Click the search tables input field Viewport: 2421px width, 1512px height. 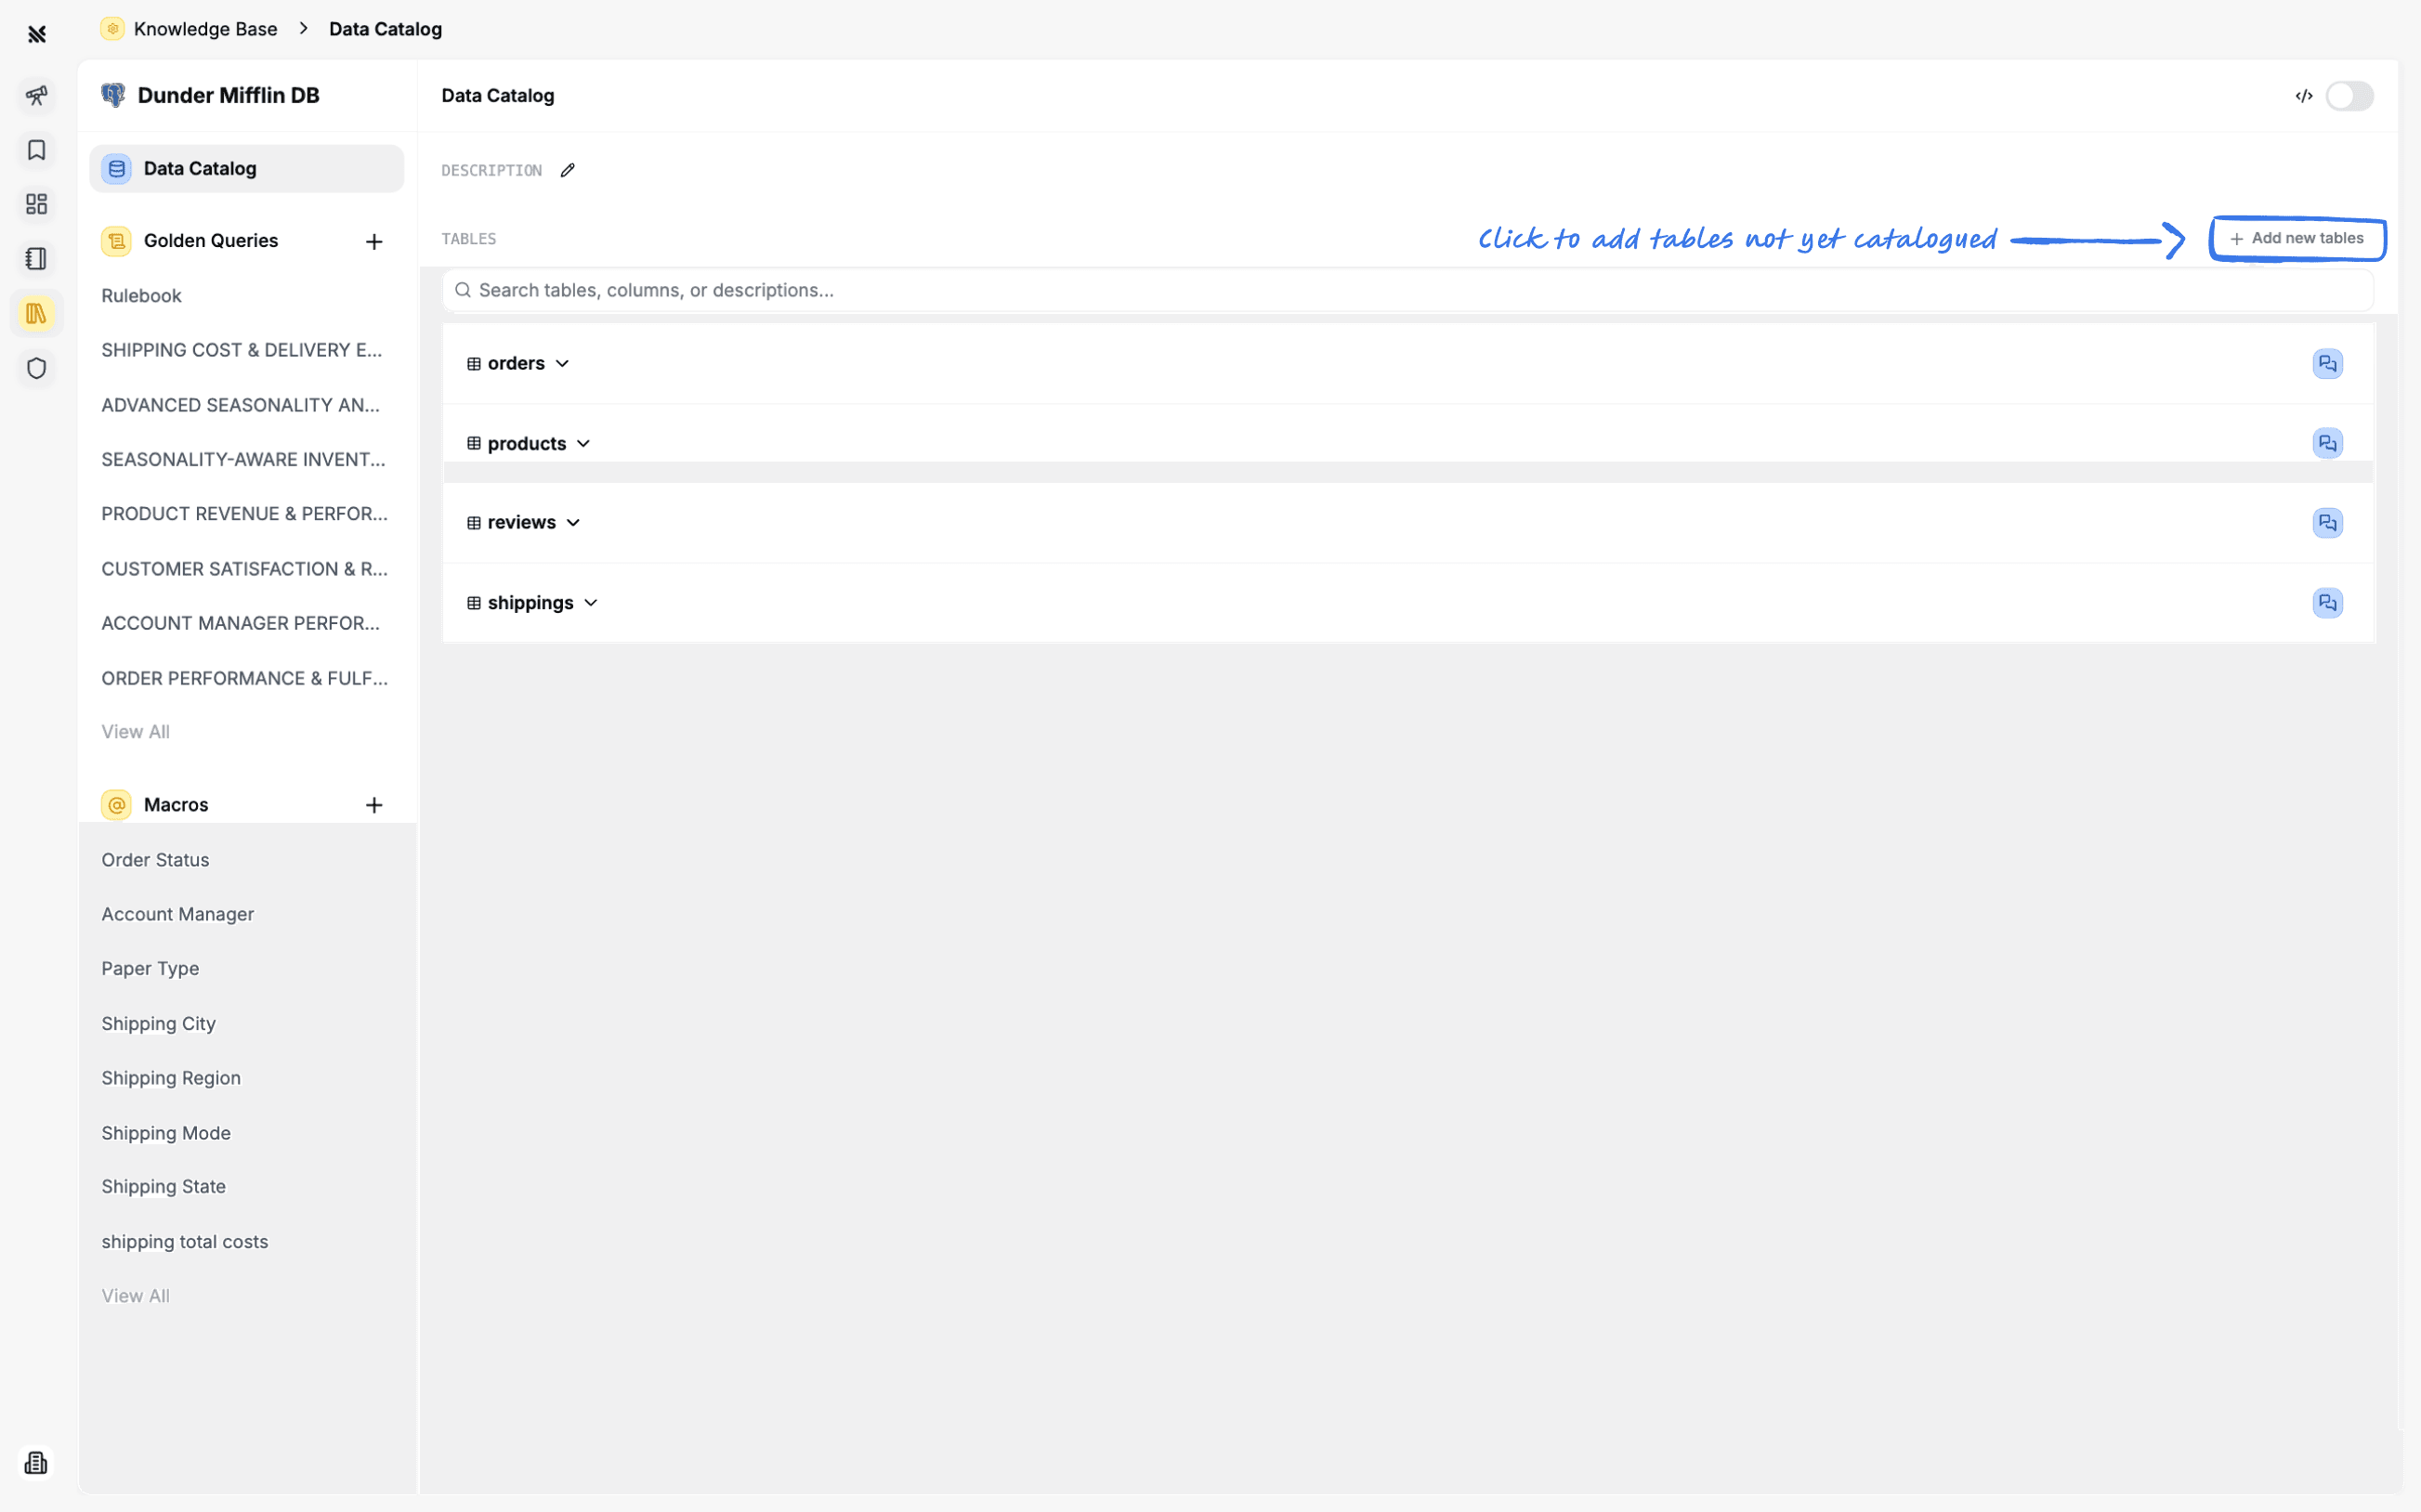click(1400, 290)
